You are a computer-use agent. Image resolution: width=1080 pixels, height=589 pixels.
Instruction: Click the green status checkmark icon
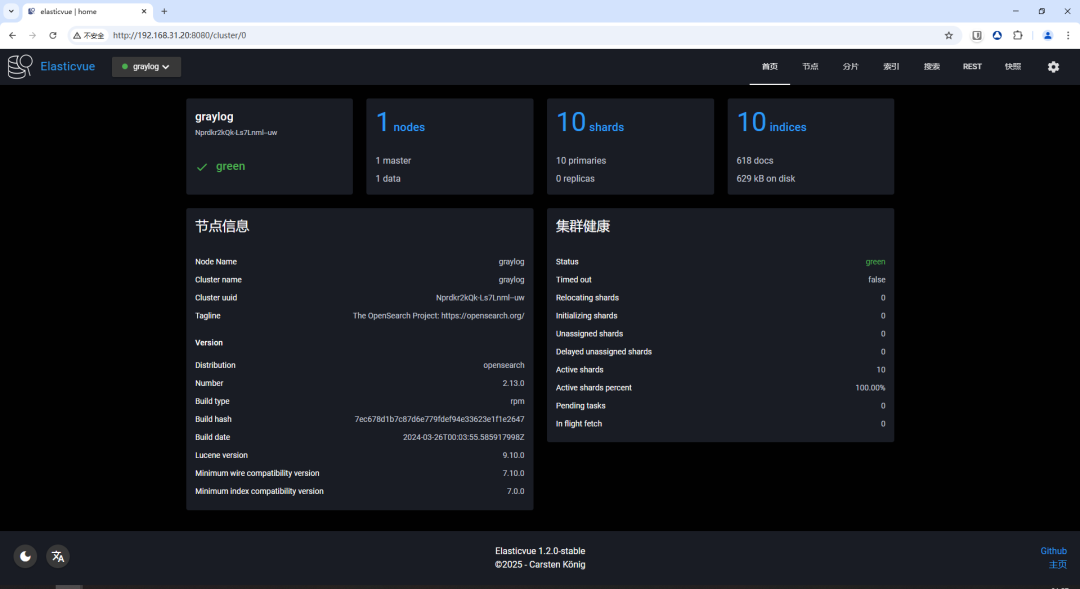[202, 167]
